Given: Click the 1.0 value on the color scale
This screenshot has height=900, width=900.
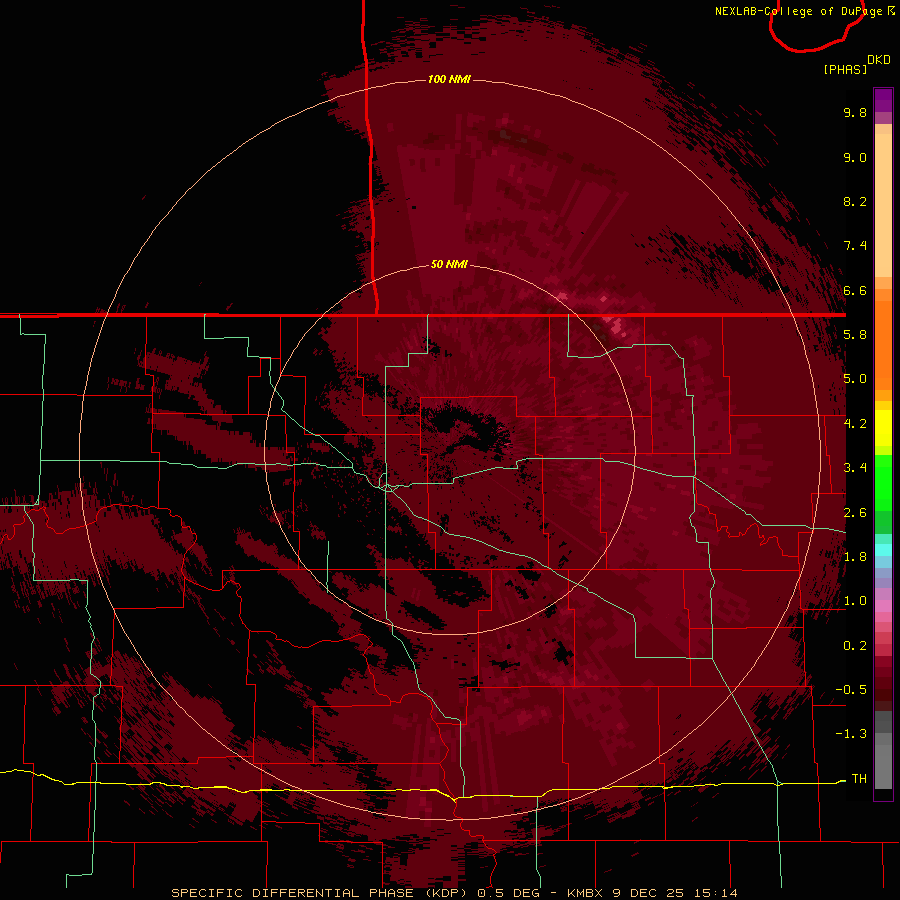Looking at the screenshot, I should point(855,601).
